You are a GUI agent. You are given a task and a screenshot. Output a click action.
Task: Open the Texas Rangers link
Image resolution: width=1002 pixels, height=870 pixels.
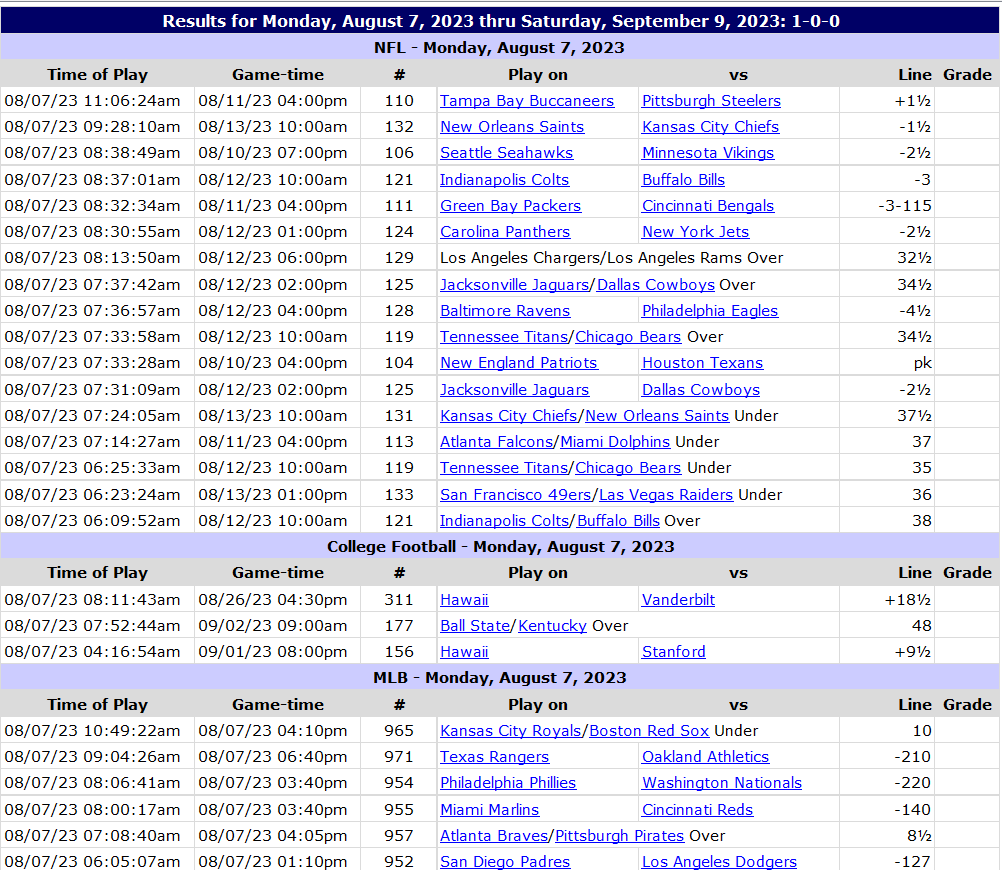495,757
